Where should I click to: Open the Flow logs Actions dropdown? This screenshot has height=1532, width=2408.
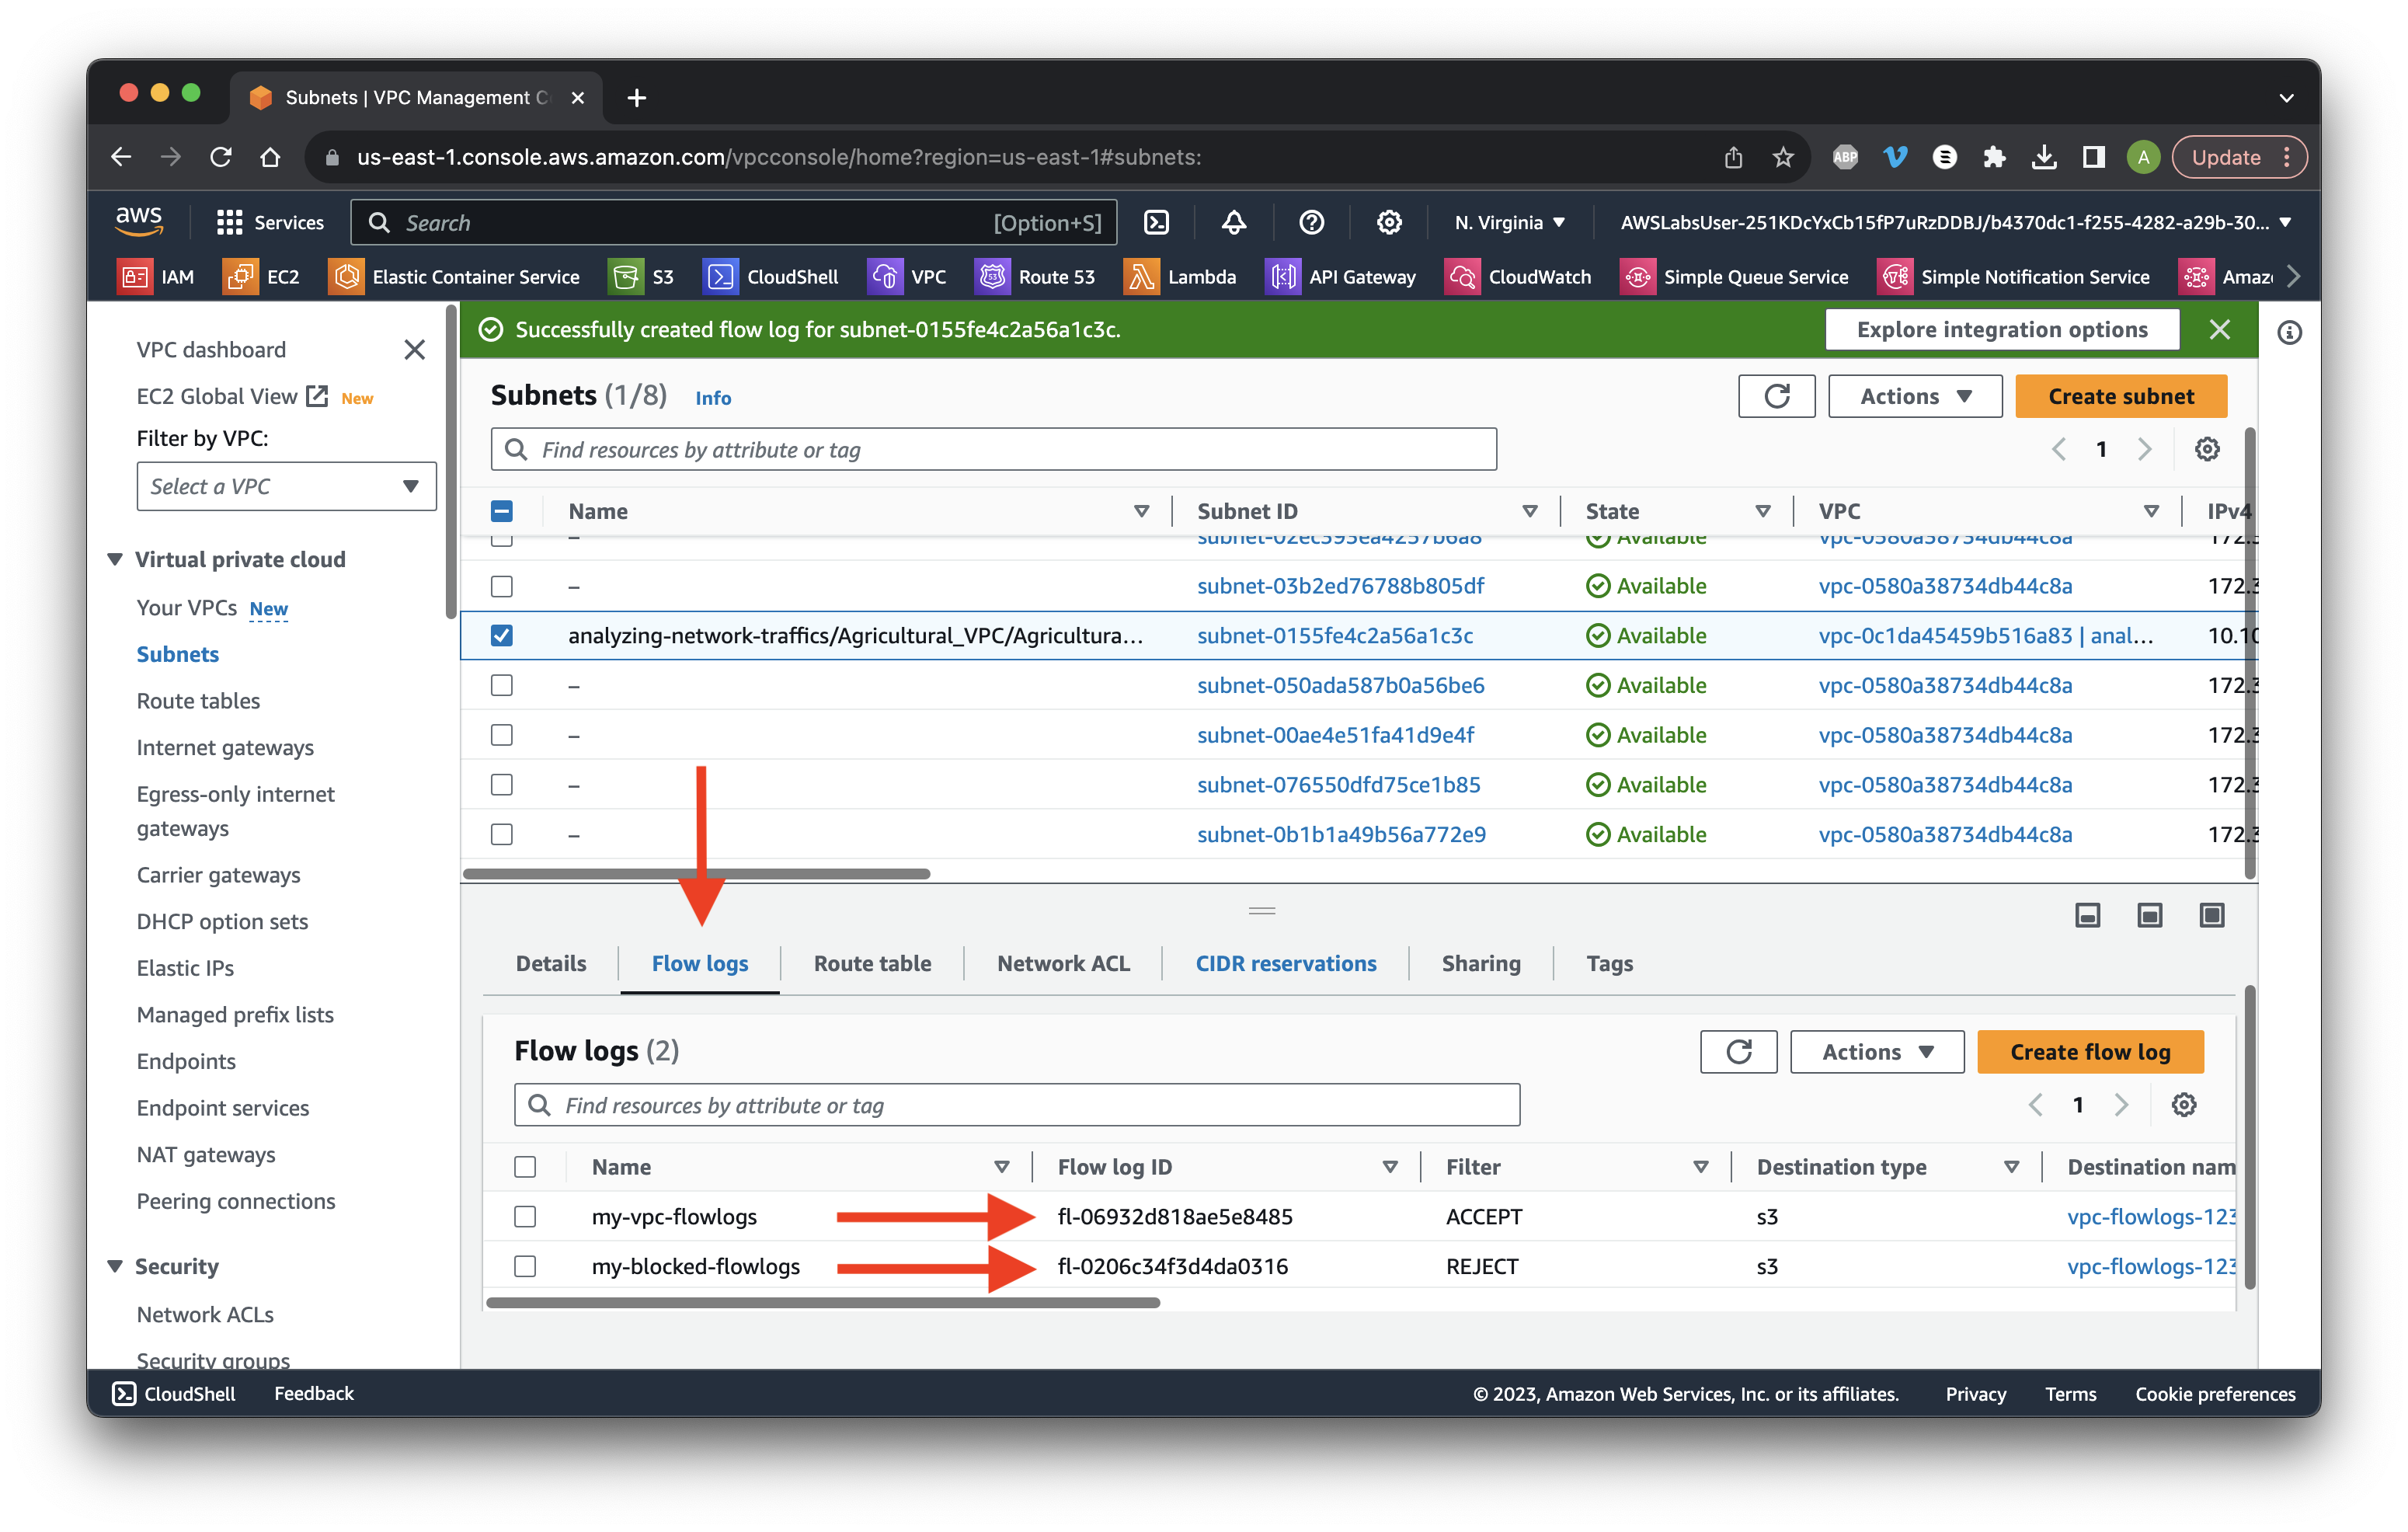1876,1051
